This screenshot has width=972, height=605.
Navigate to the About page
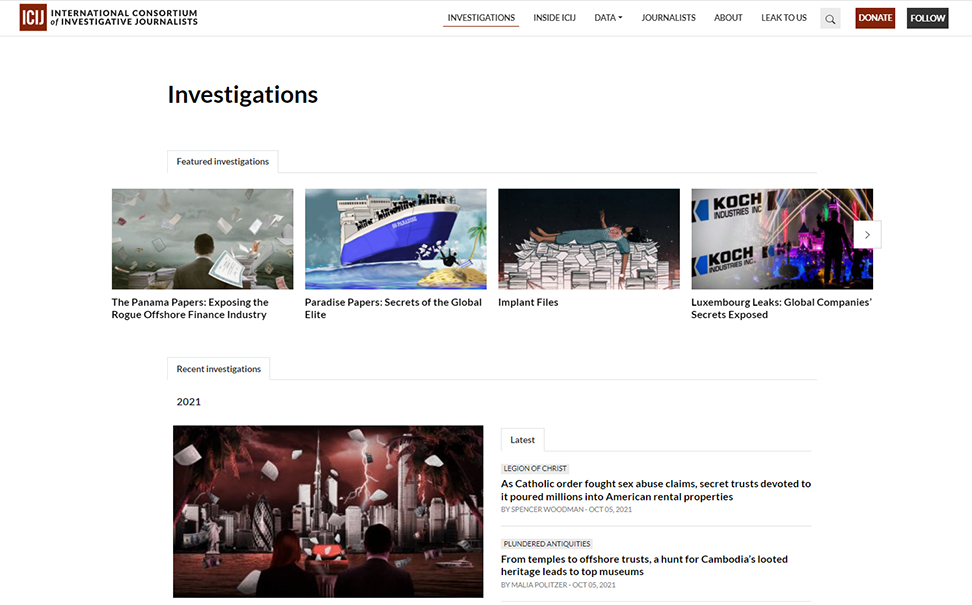point(728,18)
